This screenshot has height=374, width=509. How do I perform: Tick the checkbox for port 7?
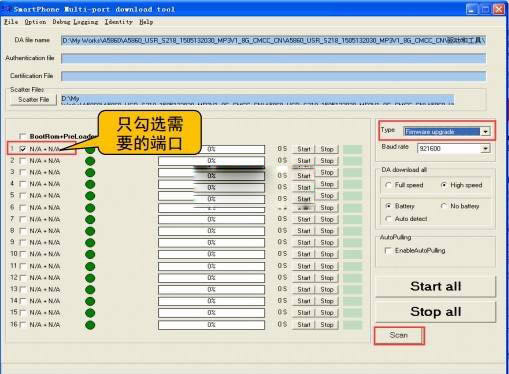[x=23, y=219]
